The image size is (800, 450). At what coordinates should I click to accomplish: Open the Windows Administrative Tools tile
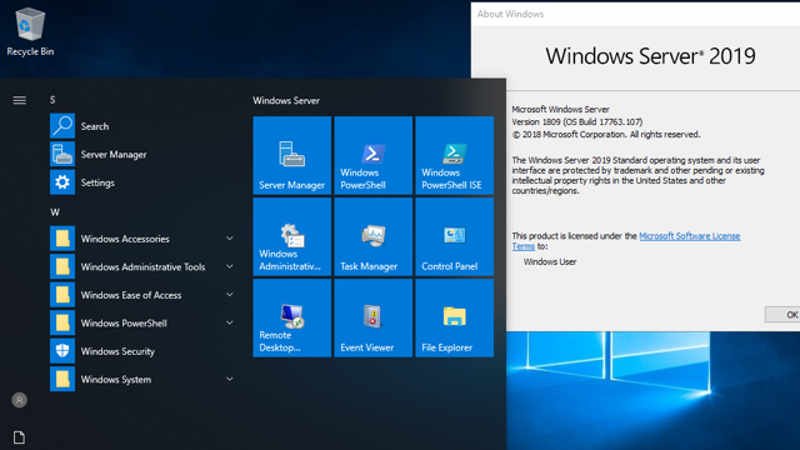tap(292, 237)
